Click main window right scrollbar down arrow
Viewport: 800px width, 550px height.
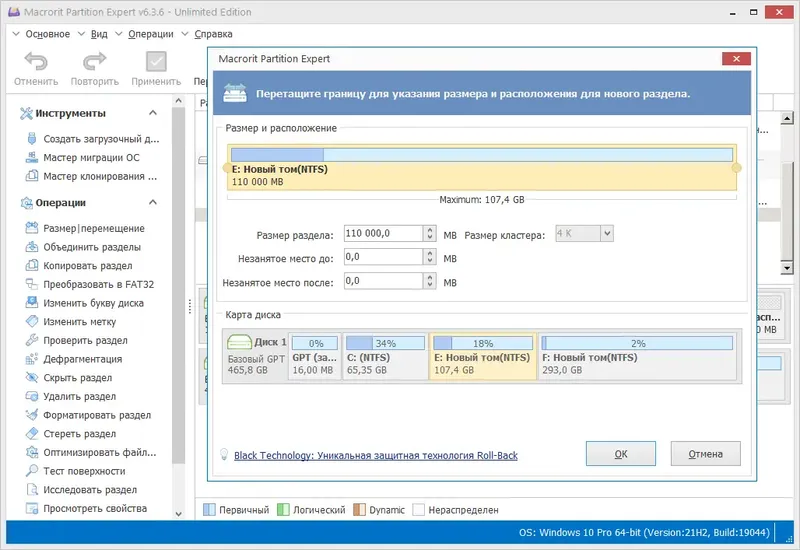pos(787,268)
